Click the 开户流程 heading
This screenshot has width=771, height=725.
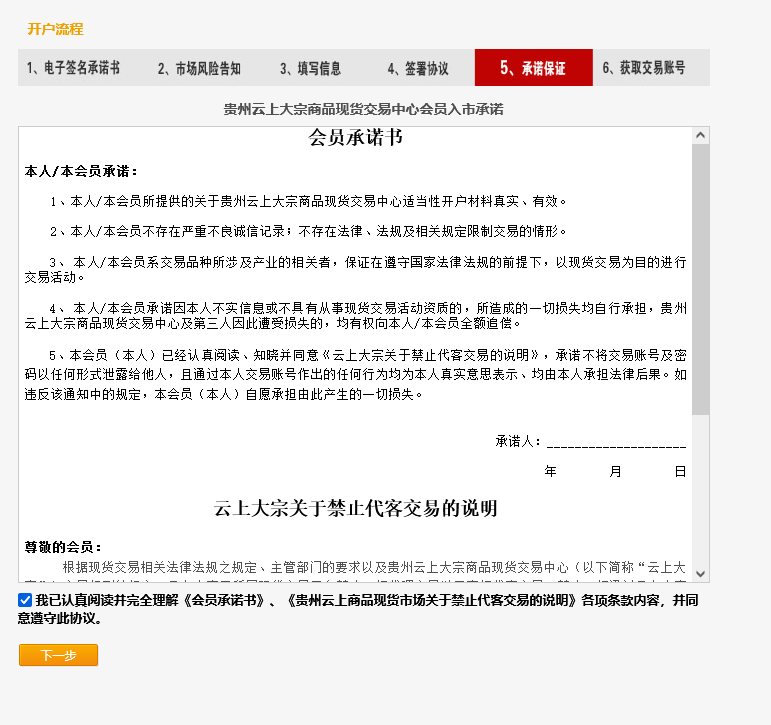pyautogui.click(x=55, y=29)
